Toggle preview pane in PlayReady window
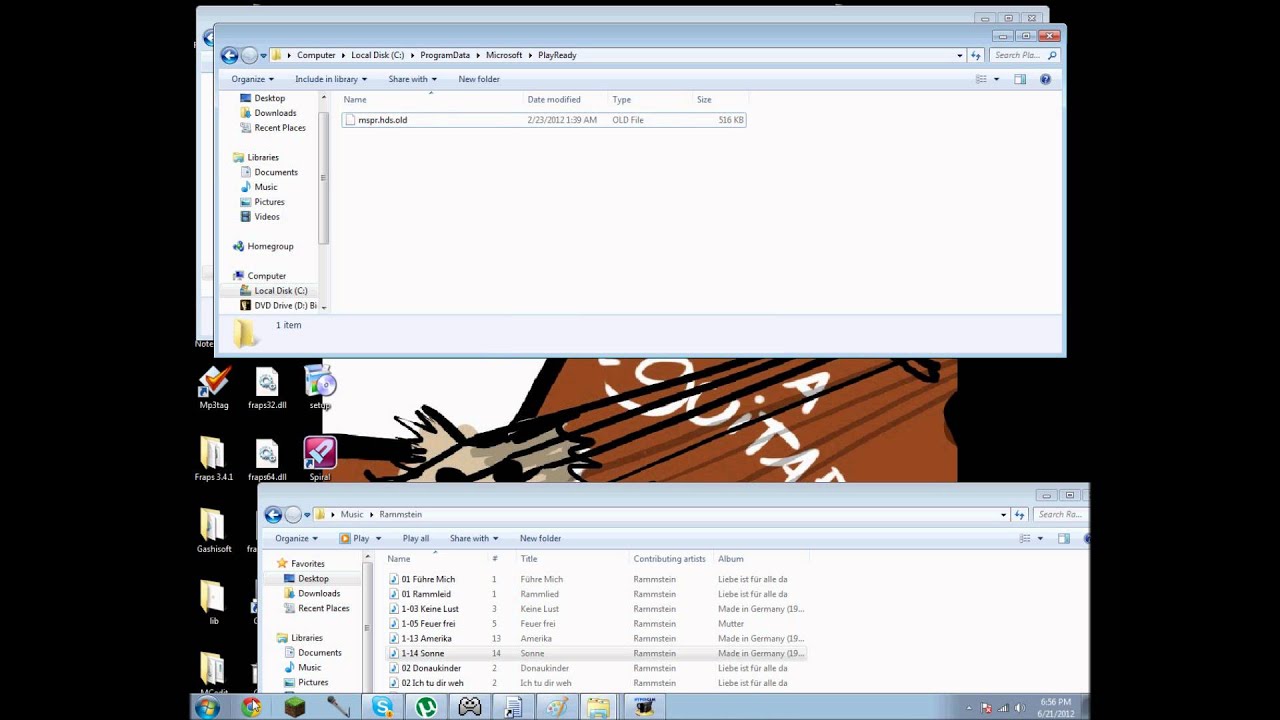 (x=1020, y=79)
